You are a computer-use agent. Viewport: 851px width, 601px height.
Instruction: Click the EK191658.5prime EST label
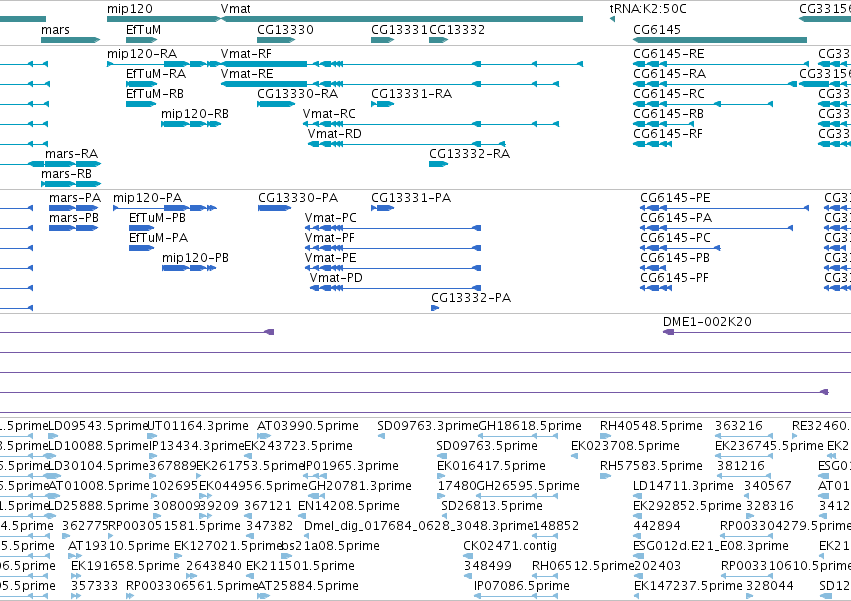pyautogui.click(x=125, y=566)
